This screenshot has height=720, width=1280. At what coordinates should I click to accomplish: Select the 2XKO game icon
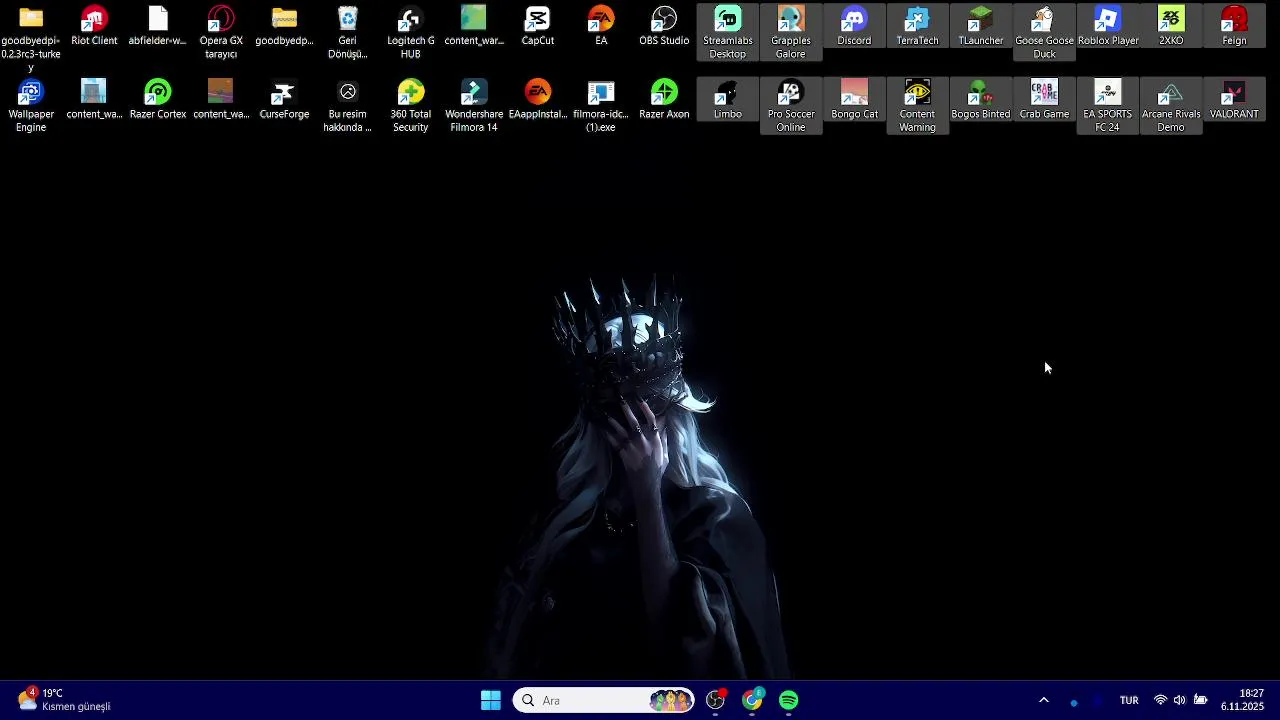[1171, 27]
